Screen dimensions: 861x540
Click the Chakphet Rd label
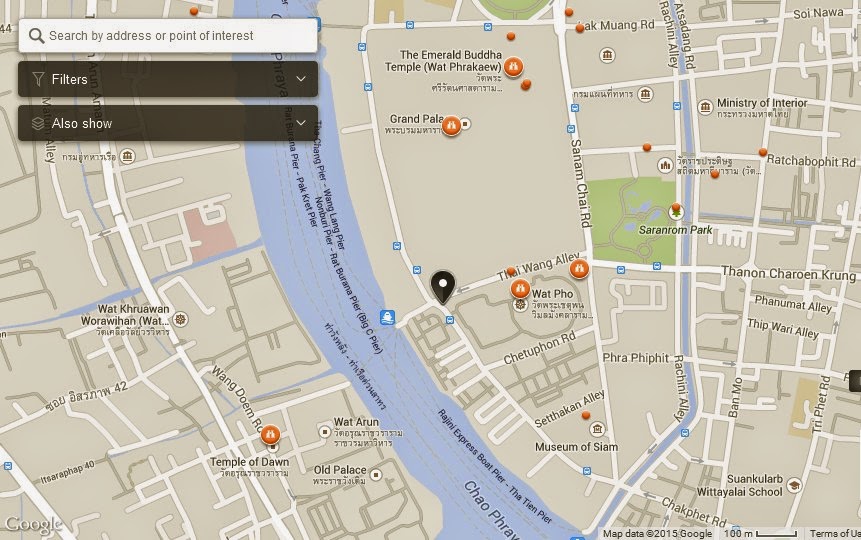click(x=694, y=511)
